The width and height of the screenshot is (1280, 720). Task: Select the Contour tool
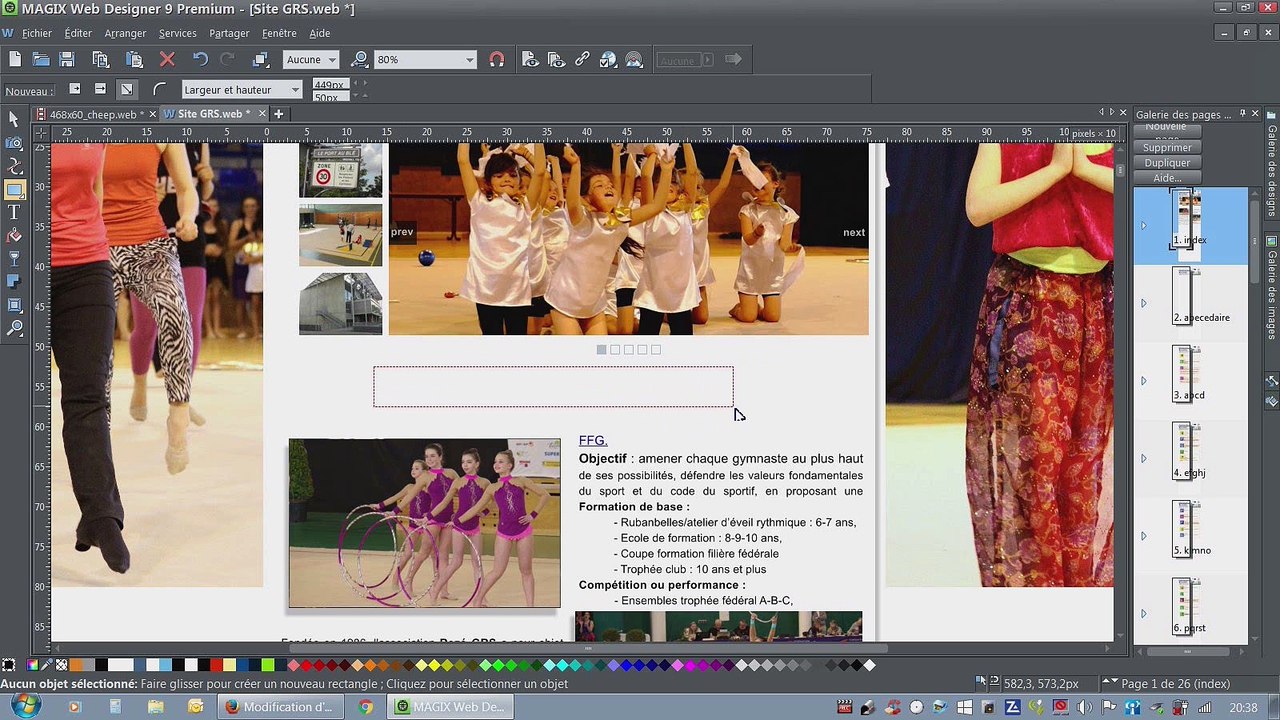pos(14,306)
